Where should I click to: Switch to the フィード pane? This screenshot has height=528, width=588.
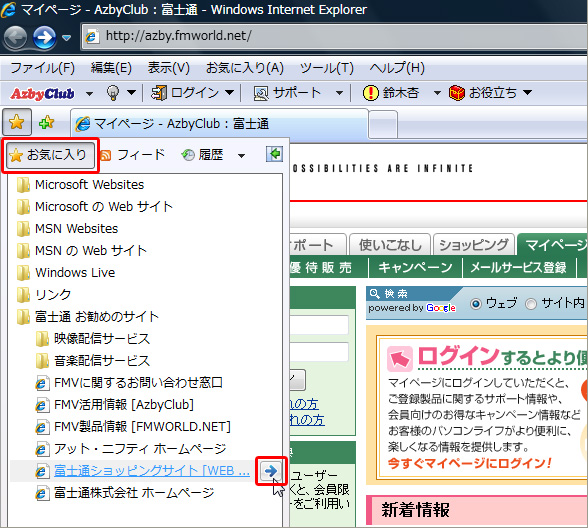tap(133, 154)
